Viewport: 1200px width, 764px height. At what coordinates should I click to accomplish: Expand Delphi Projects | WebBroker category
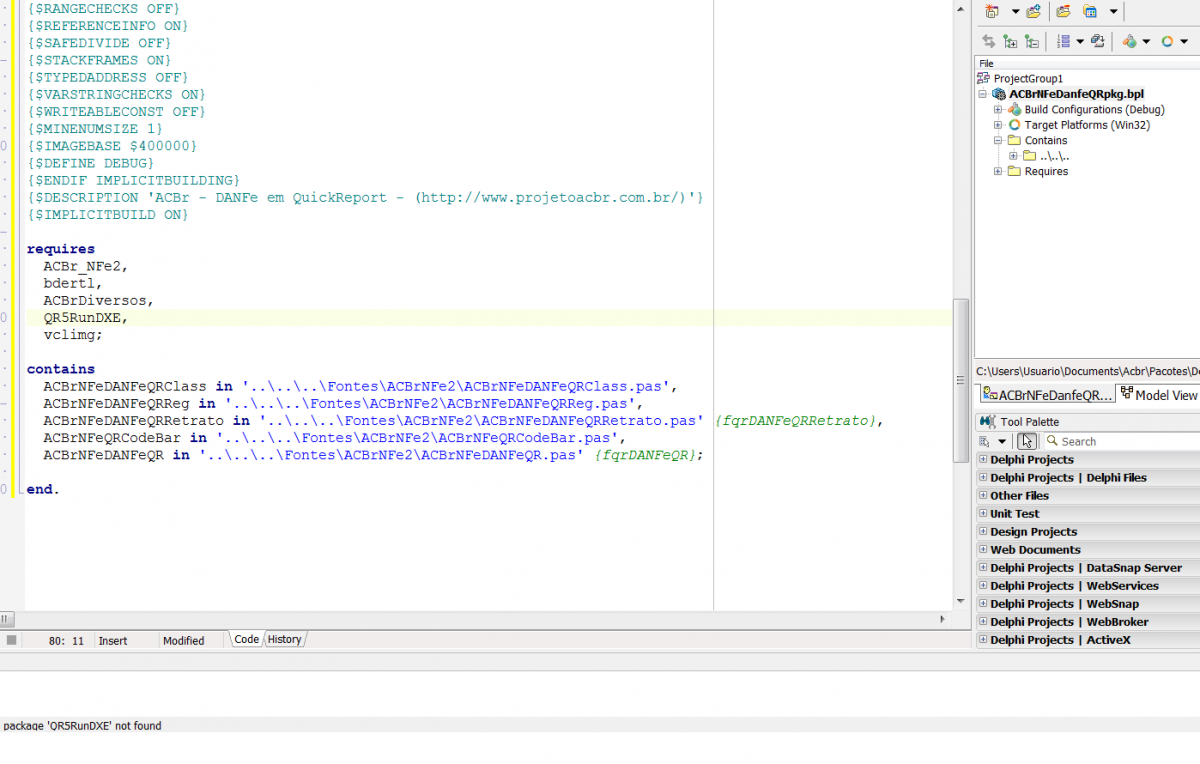pyautogui.click(x=983, y=621)
